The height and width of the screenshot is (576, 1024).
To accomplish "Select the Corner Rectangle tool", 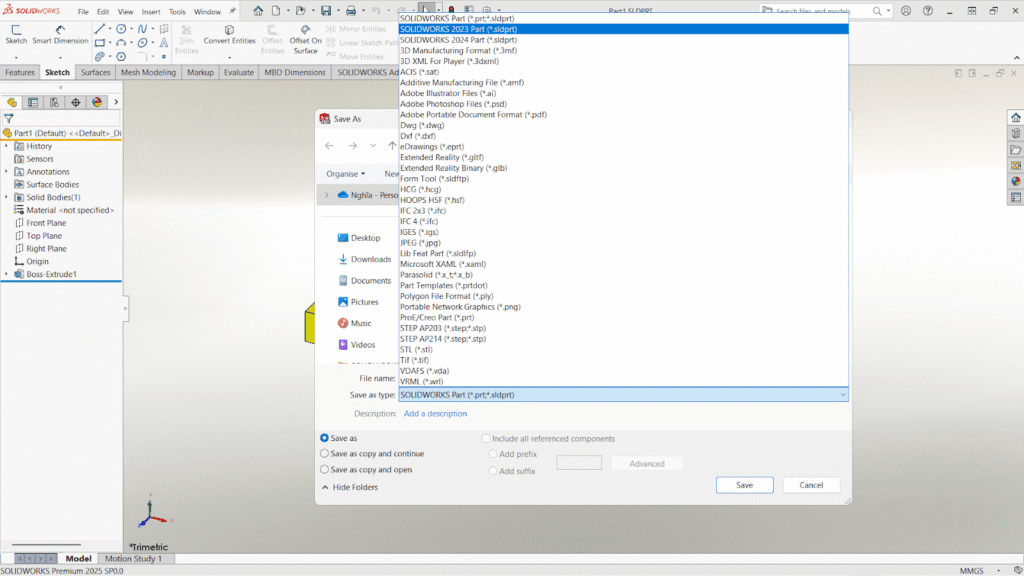I will (x=99, y=43).
